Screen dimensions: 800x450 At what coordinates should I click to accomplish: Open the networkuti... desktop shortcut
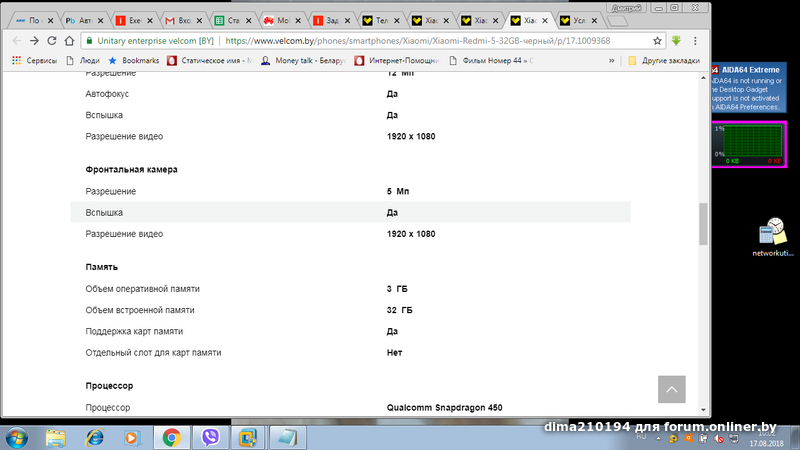772,237
